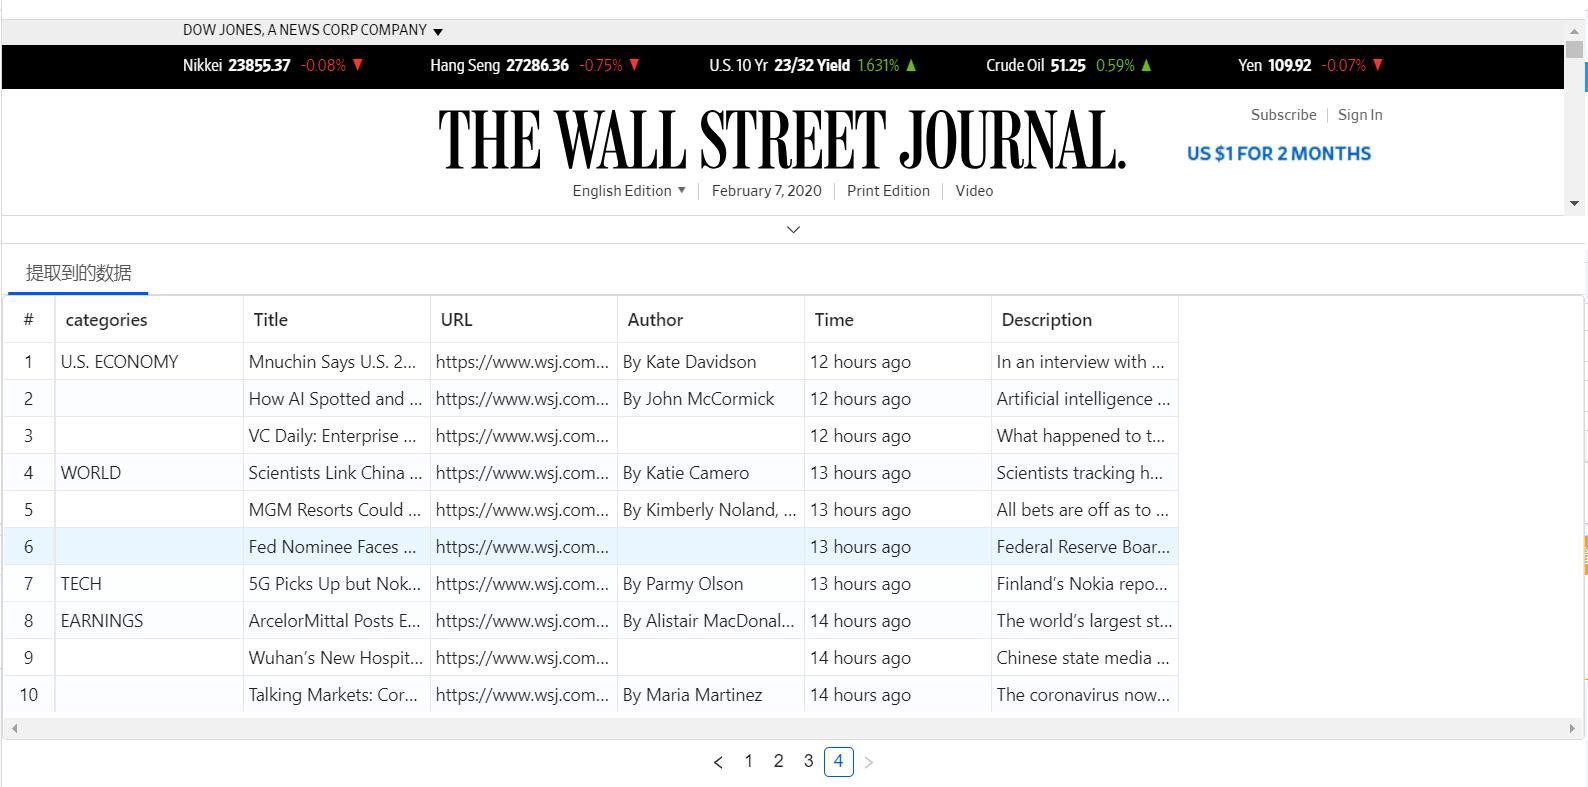
Task: Click the Crude Oil ticker quote
Action: [1069, 65]
